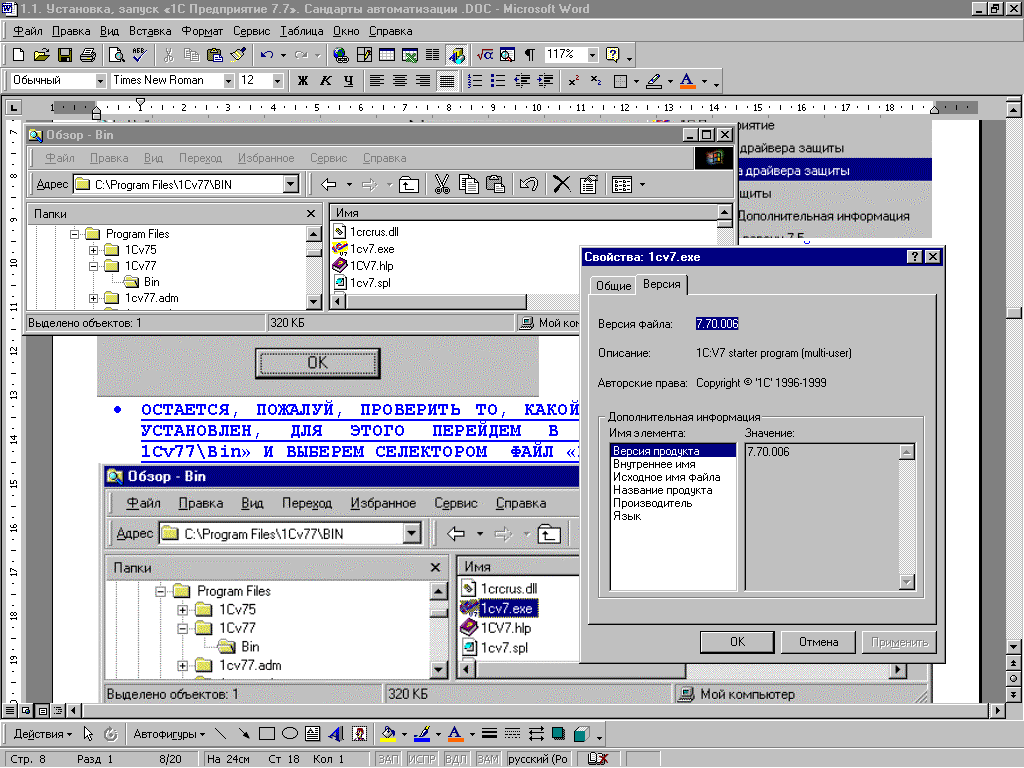Open an existing file from toolbar
The image size is (1024, 768).
(x=41, y=55)
